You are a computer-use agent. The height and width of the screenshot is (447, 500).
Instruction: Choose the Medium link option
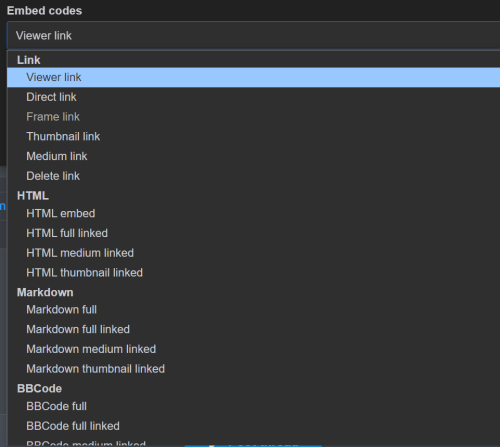point(253,156)
